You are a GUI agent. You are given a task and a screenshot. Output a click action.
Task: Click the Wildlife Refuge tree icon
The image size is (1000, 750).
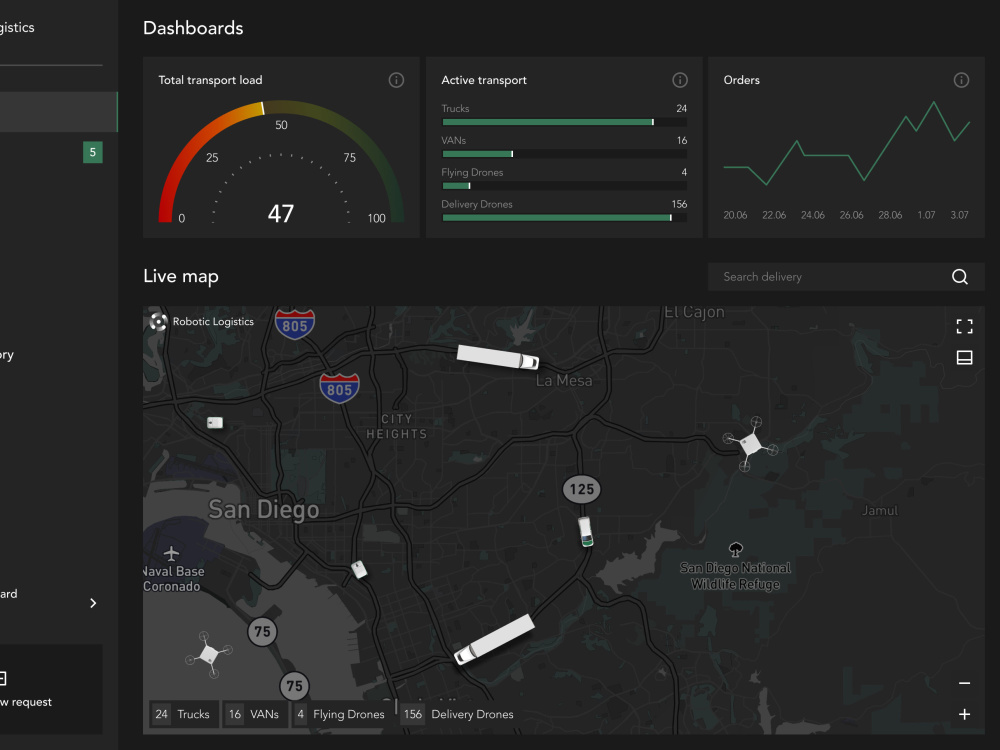pos(735,549)
